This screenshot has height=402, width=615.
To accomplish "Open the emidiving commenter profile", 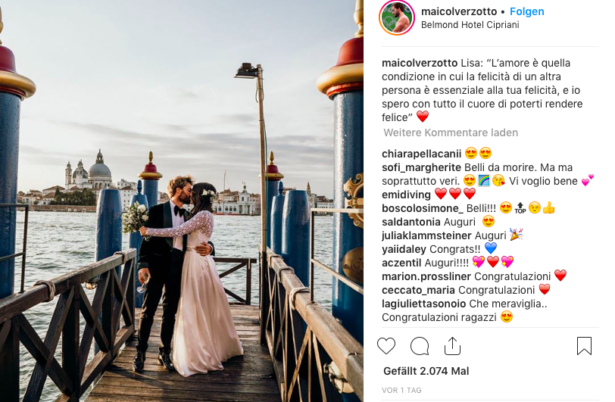I will (x=406, y=195).
